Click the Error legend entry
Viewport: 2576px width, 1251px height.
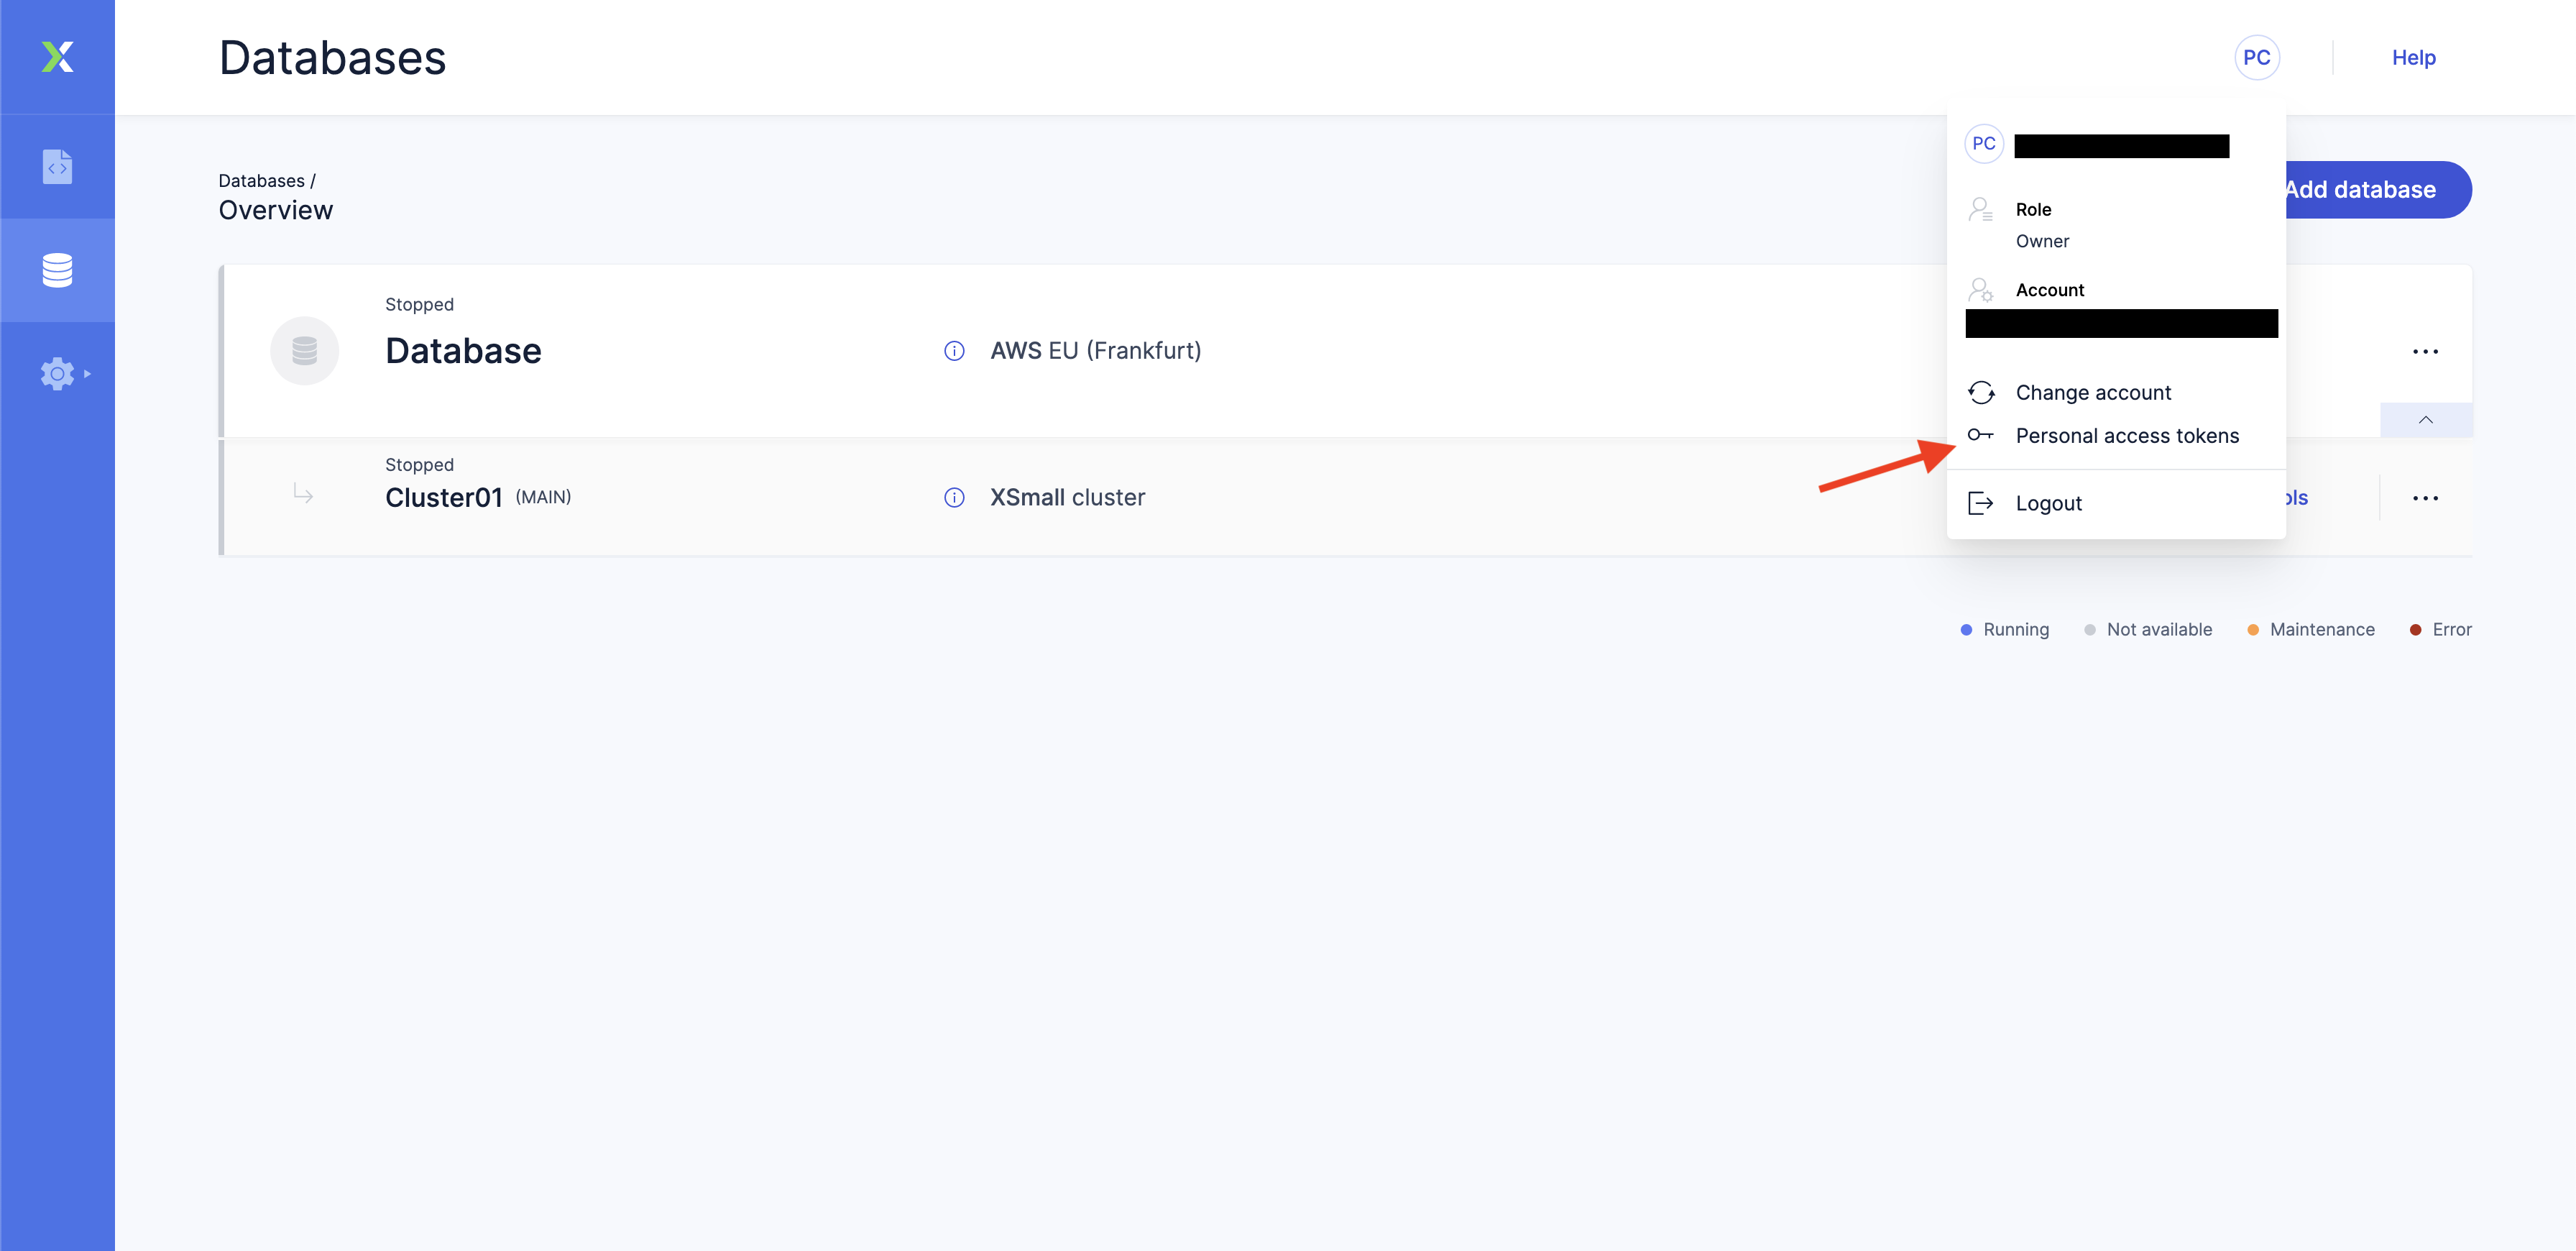[x=2440, y=630]
